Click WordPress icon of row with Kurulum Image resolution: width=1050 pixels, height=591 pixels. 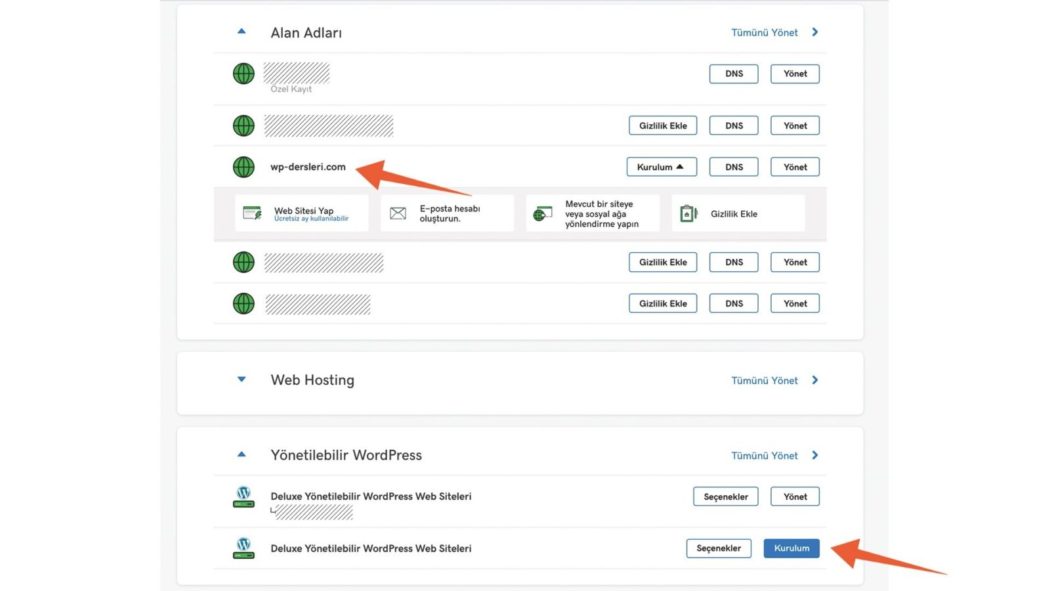[244, 548]
